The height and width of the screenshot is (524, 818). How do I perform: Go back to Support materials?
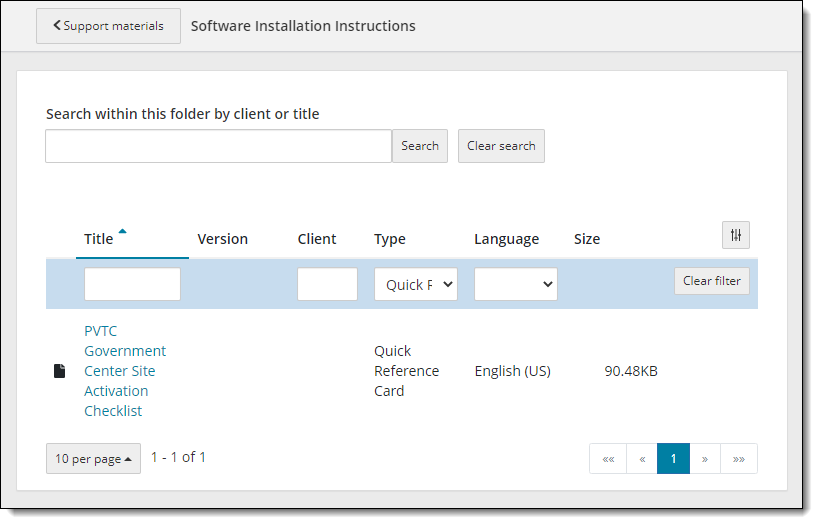[x=108, y=26]
